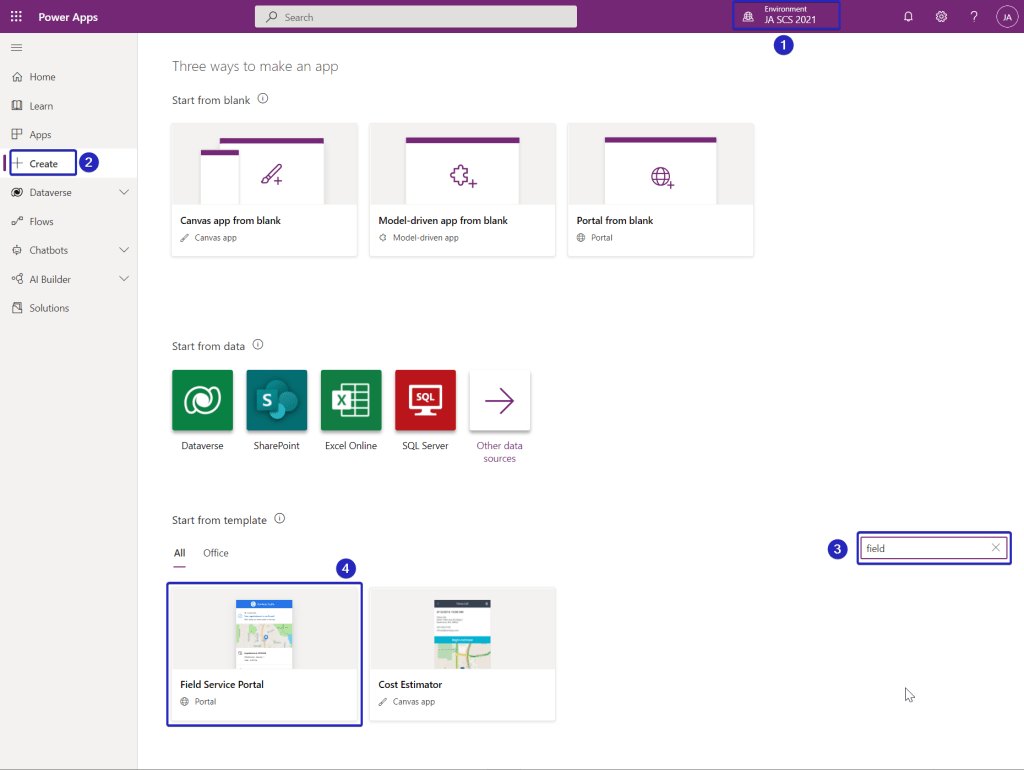Click the notifications bell icon
Viewport: 1024px width, 770px height.
tap(908, 17)
